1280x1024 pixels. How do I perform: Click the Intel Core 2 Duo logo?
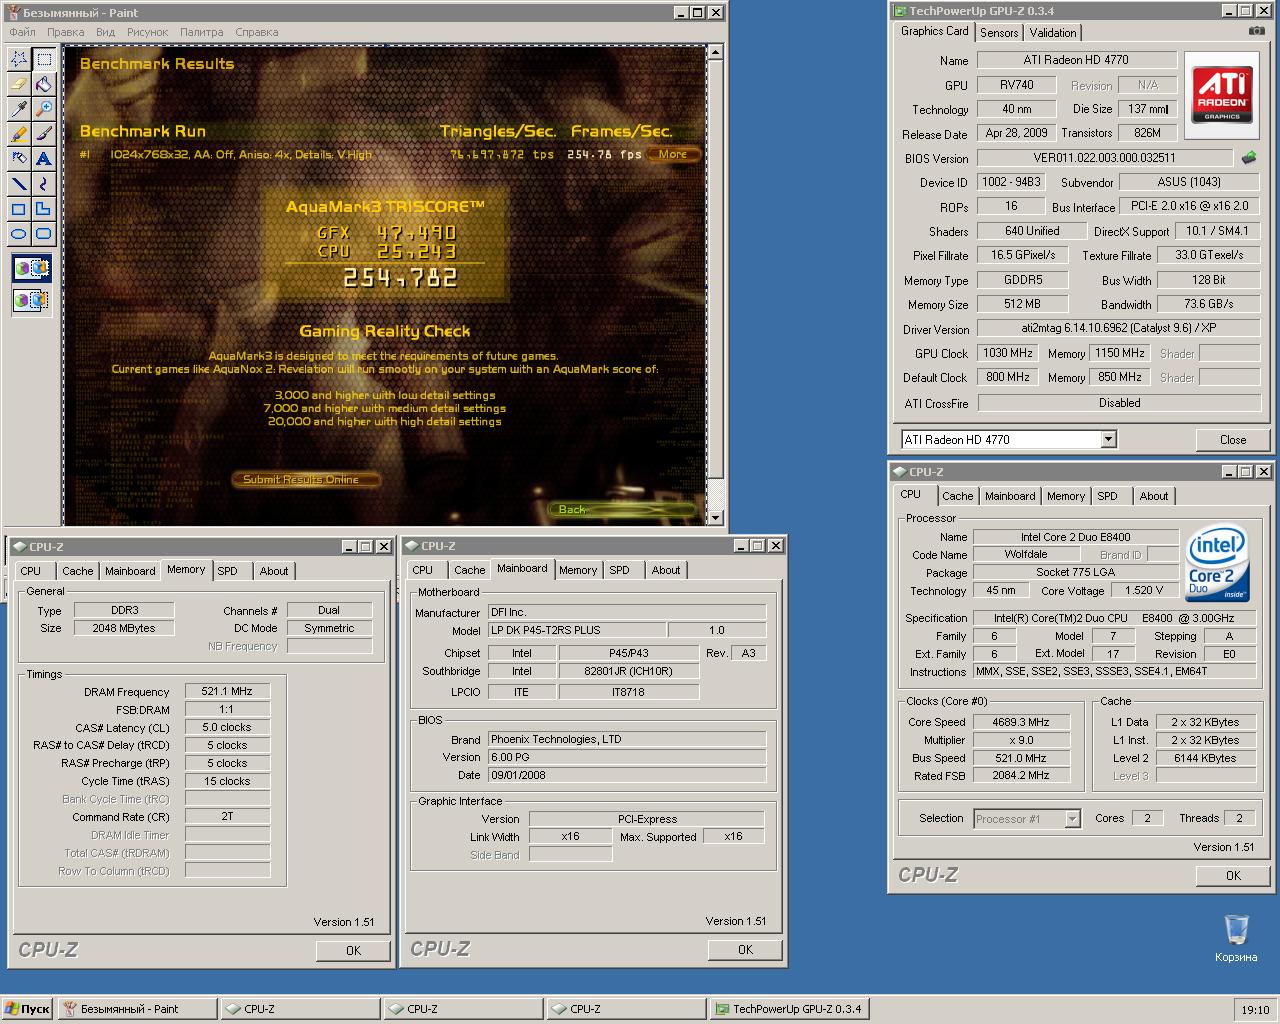[1217, 565]
